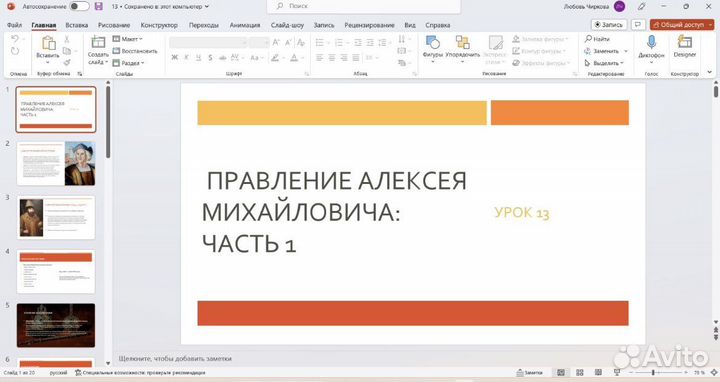The width and height of the screenshot is (720, 382).
Task: Click the русский language indicator
Action: click(x=58, y=372)
